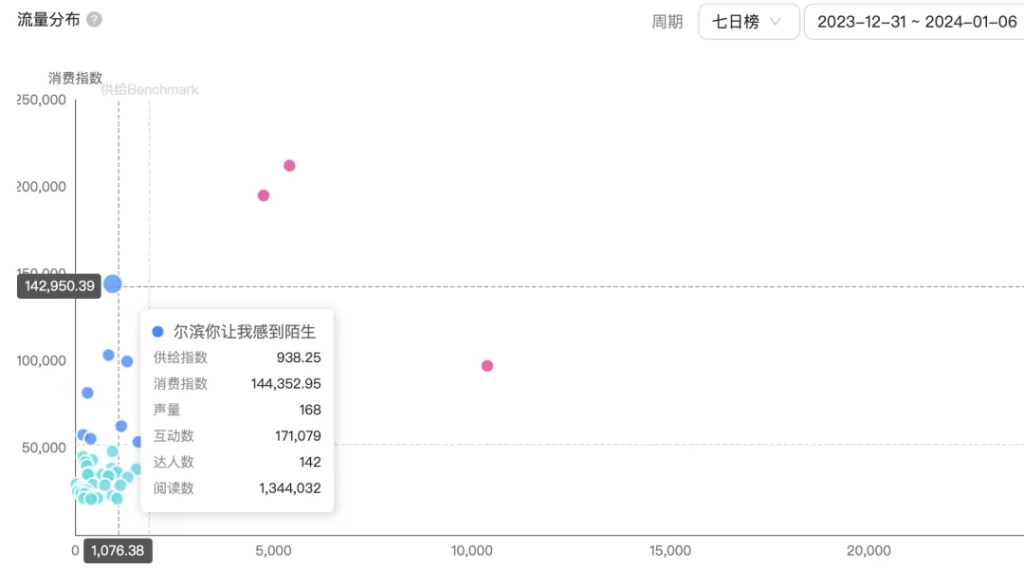
Task: Select the blue dot just above 100,000
Action: click(108, 355)
